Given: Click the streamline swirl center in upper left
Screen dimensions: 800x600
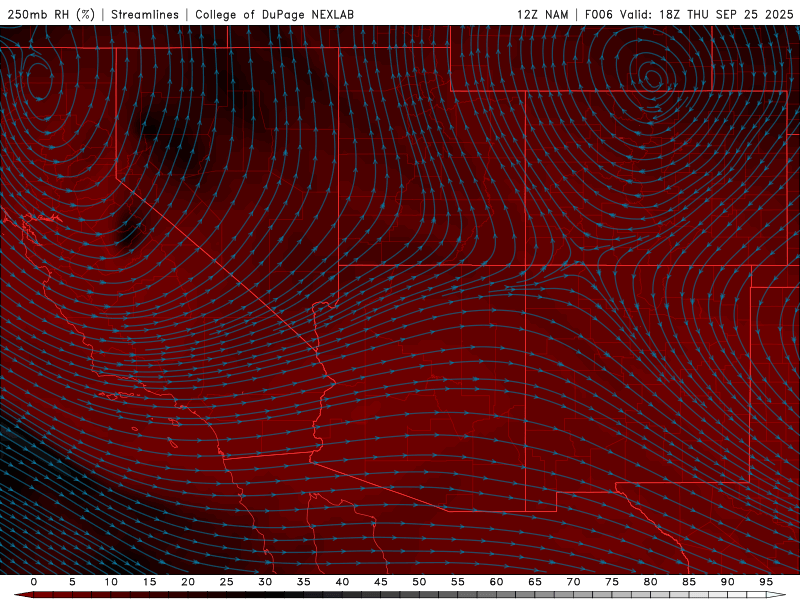Looking at the screenshot, I should [40, 82].
